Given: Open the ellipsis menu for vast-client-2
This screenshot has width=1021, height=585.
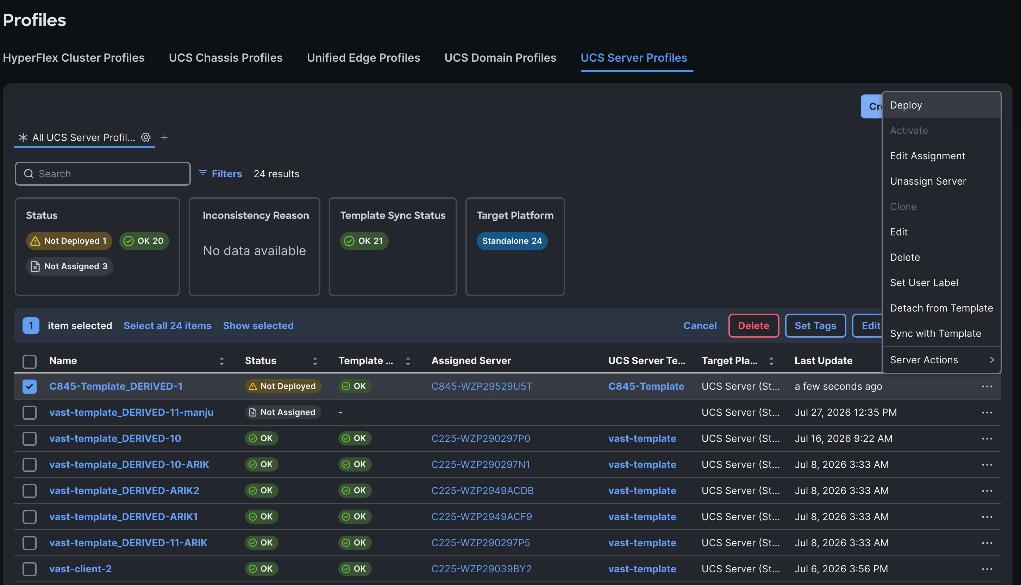Looking at the screenshot, I should pos(986,569).
